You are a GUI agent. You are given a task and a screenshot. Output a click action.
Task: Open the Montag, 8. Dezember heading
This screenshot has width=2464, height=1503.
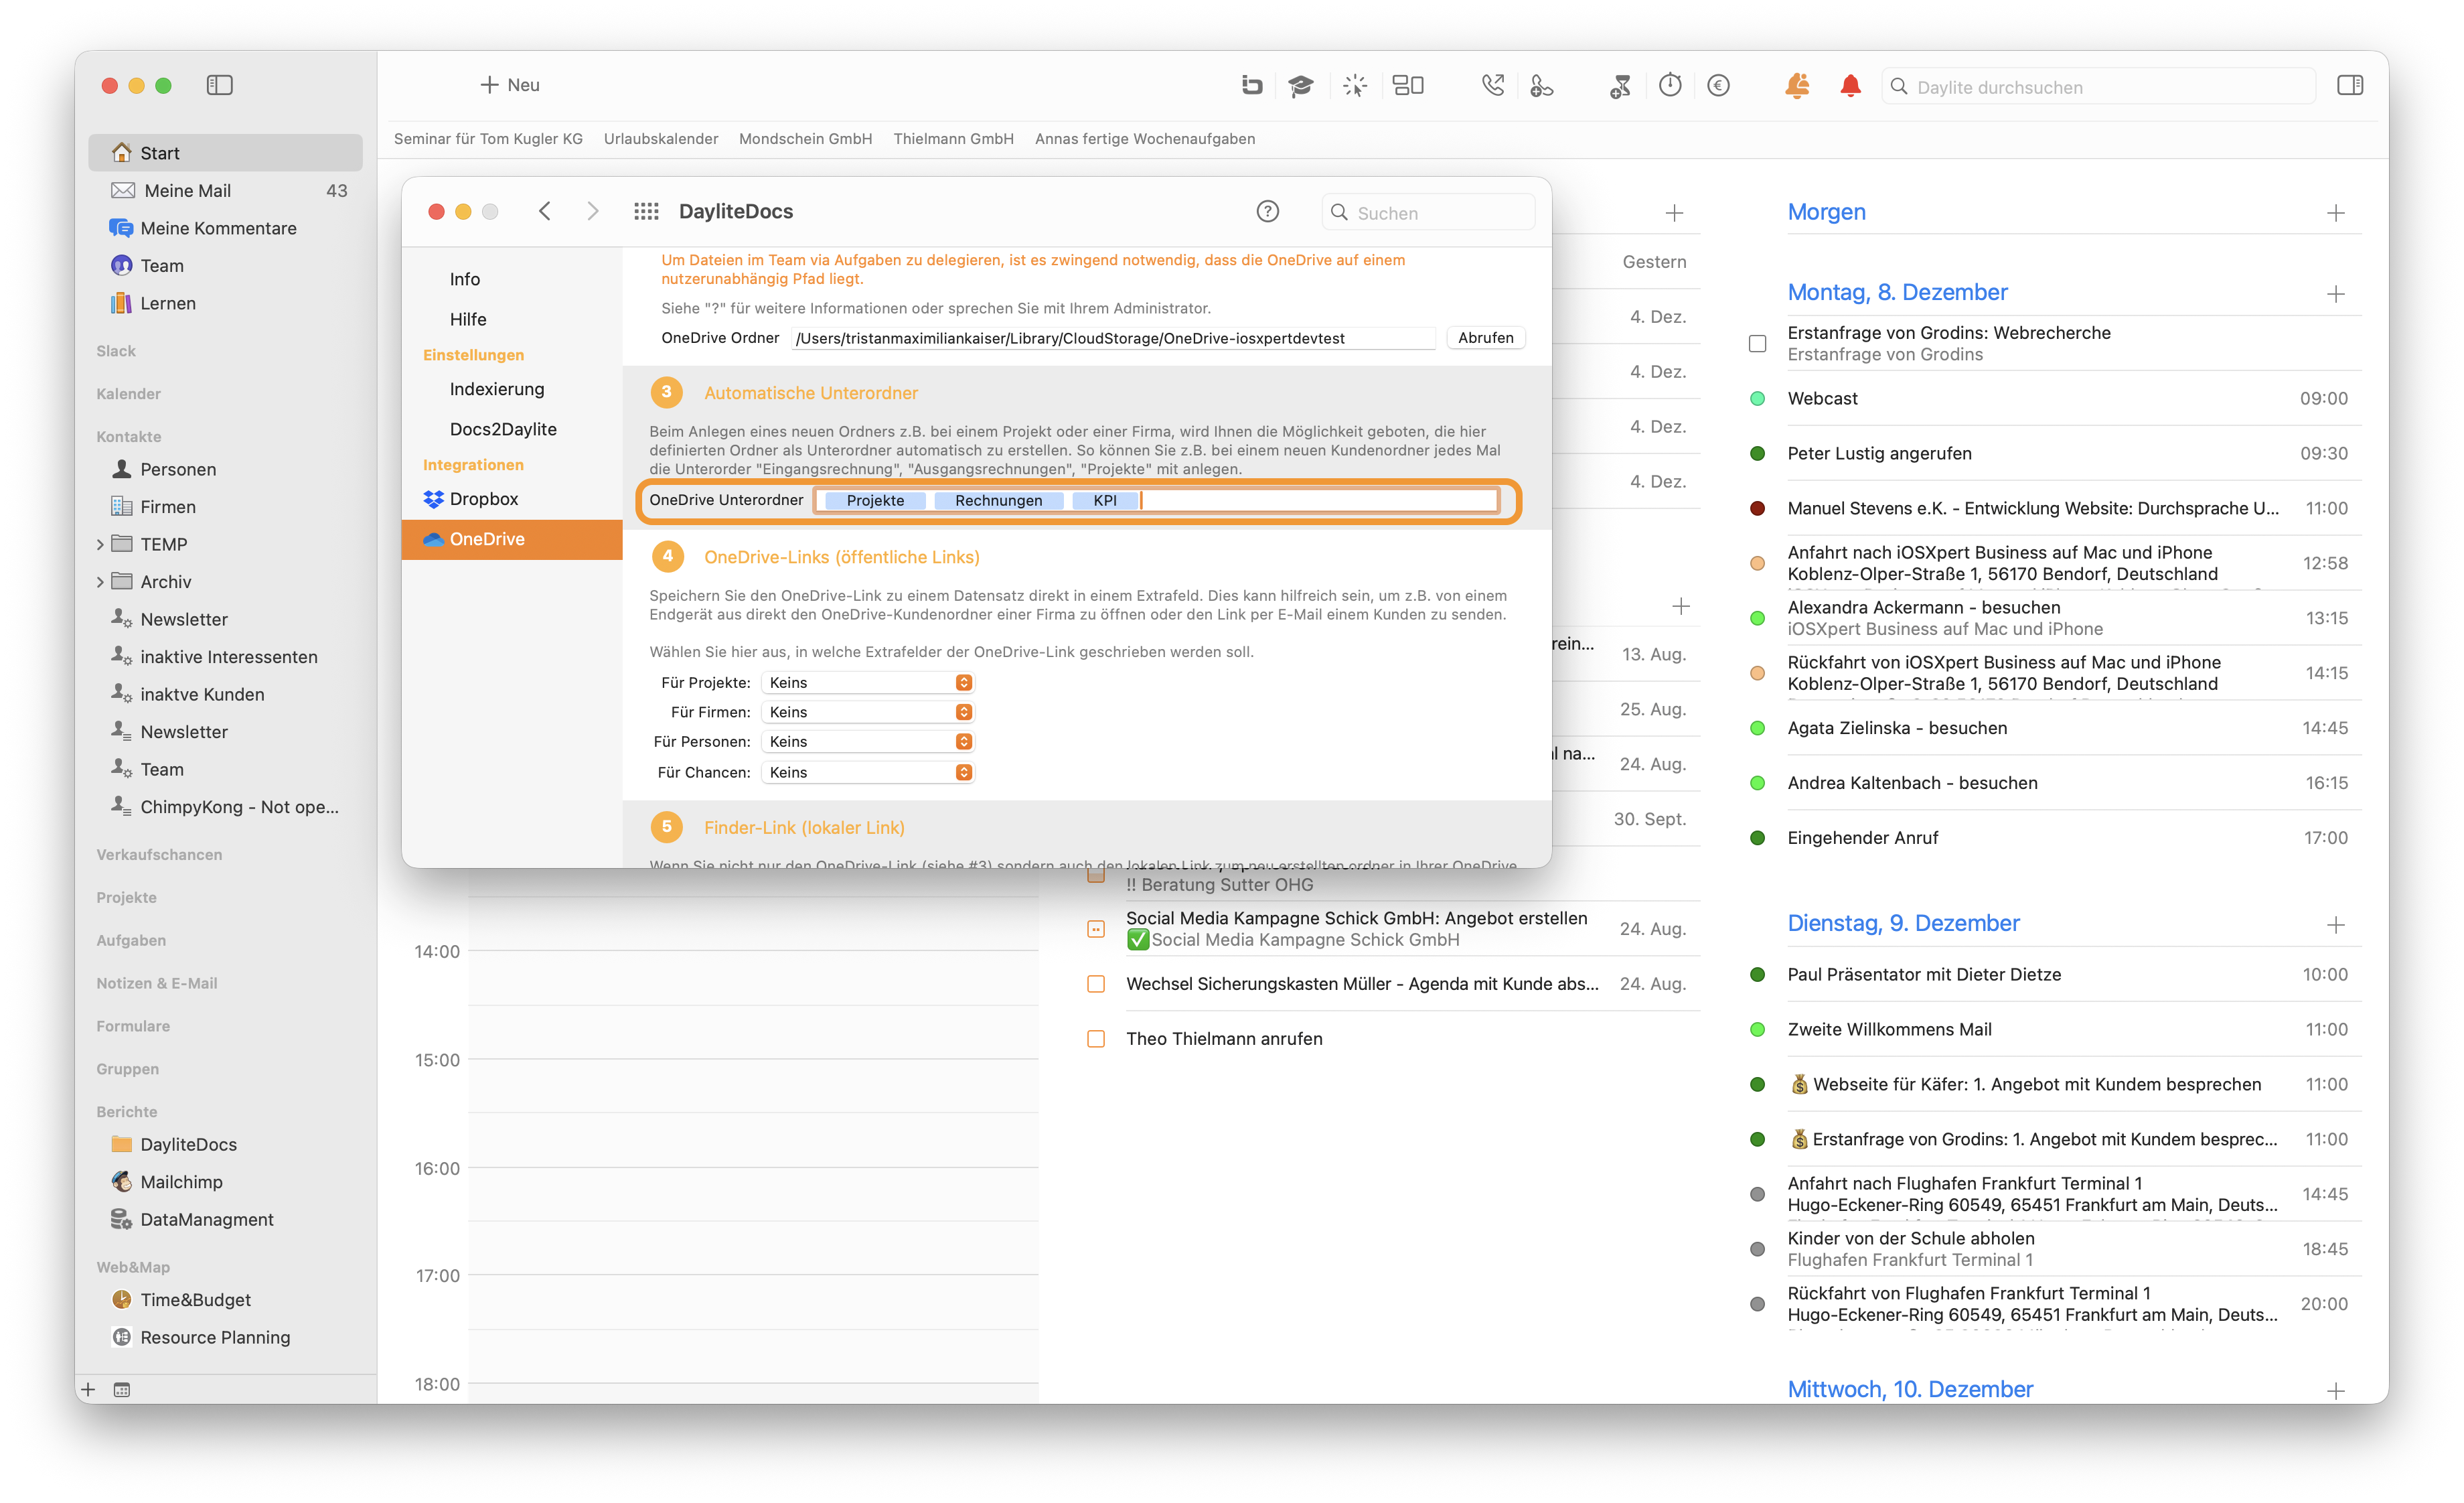point(1897,292)
